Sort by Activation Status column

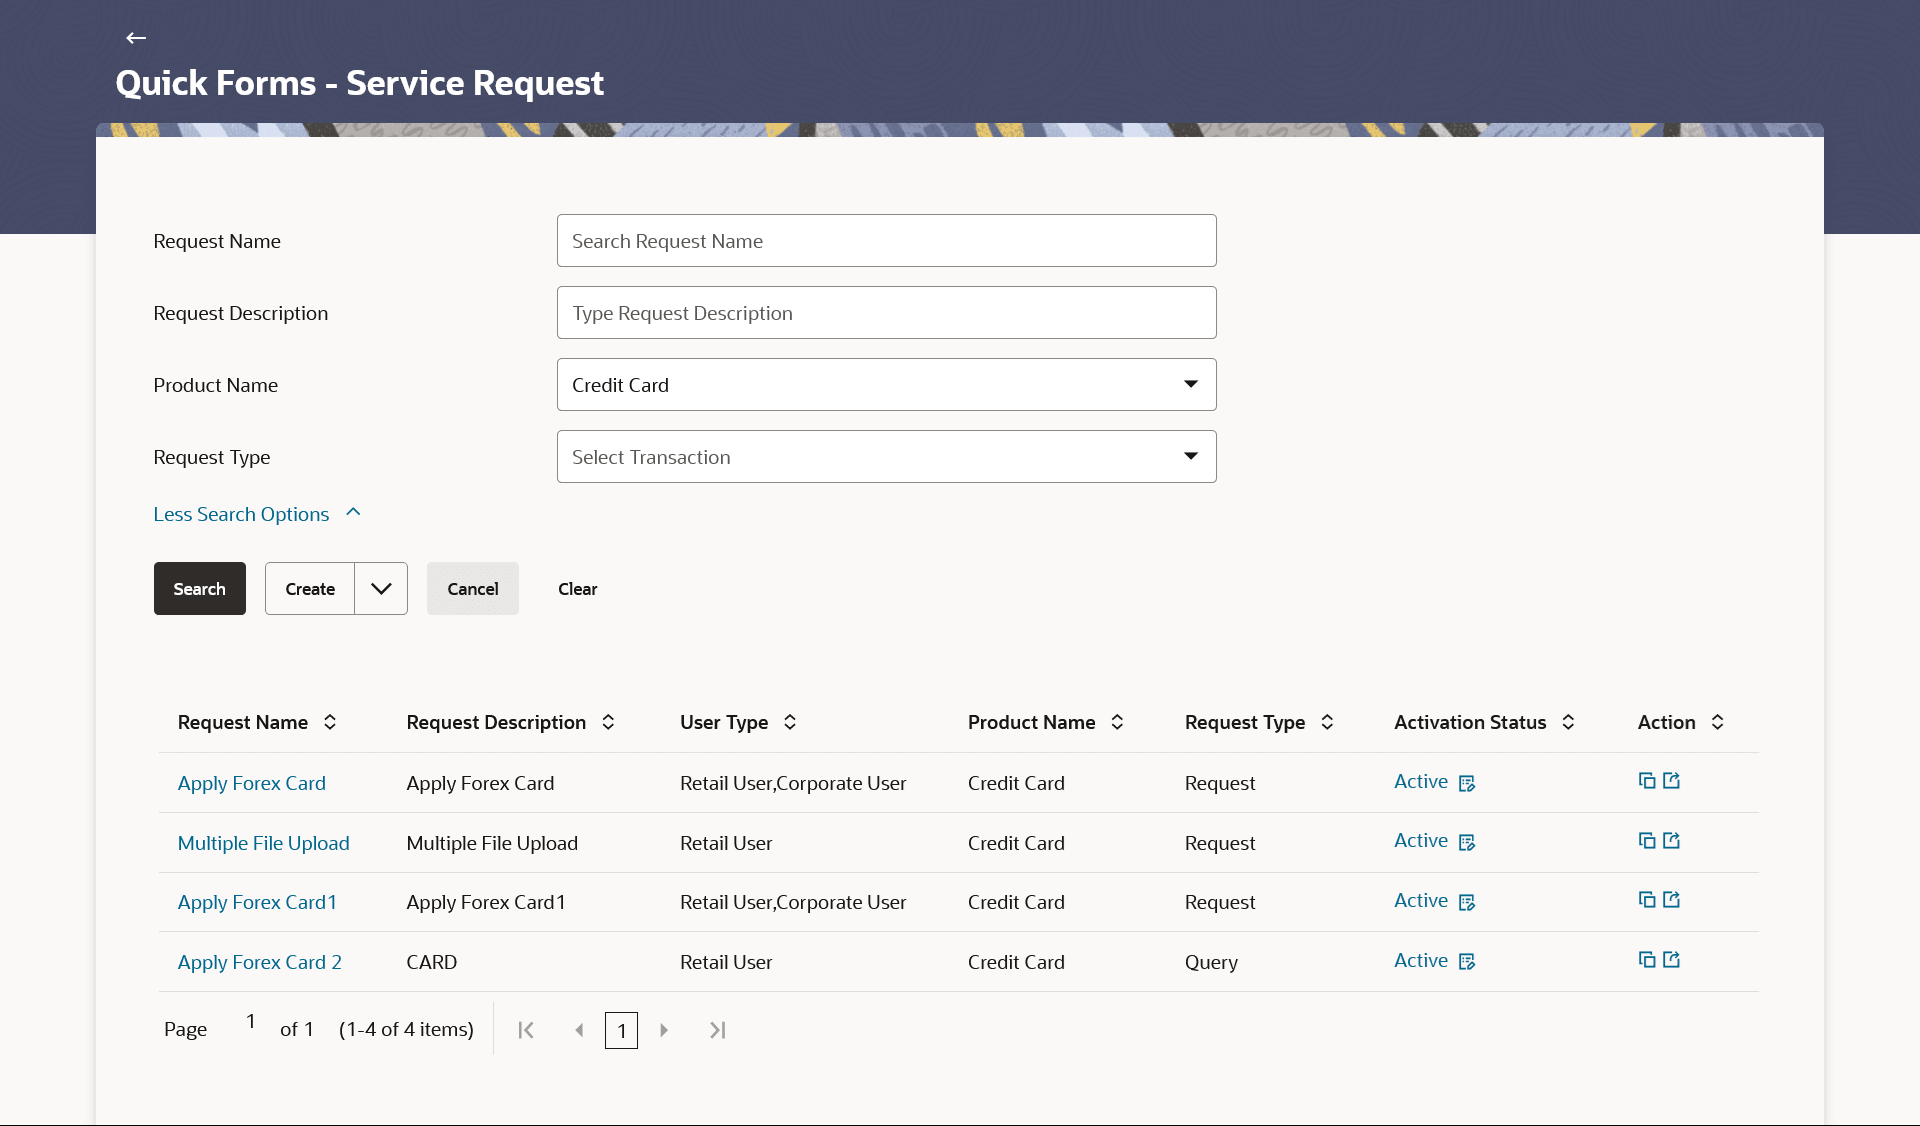[1568, 722]
